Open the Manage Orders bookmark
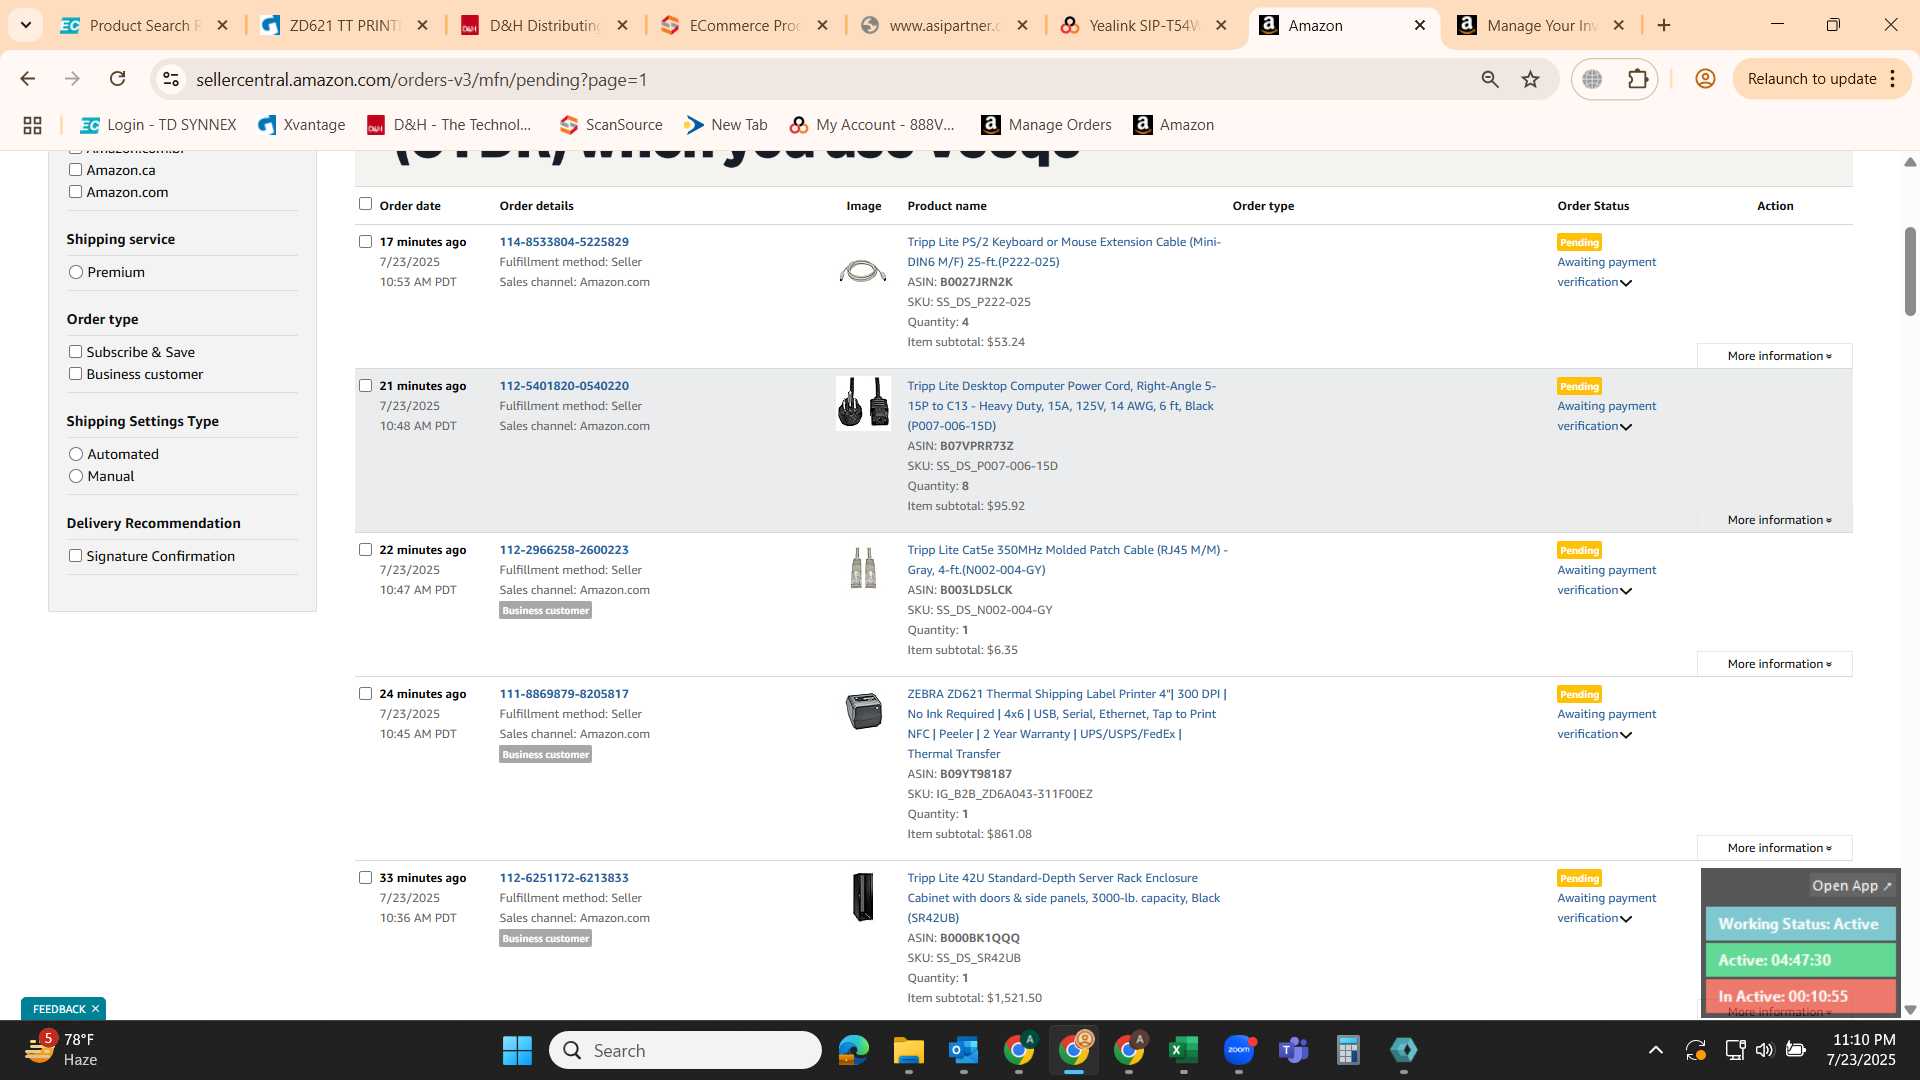Image resolution: width=1920 pixels, height=1080 pixels. pos(1046,125)
